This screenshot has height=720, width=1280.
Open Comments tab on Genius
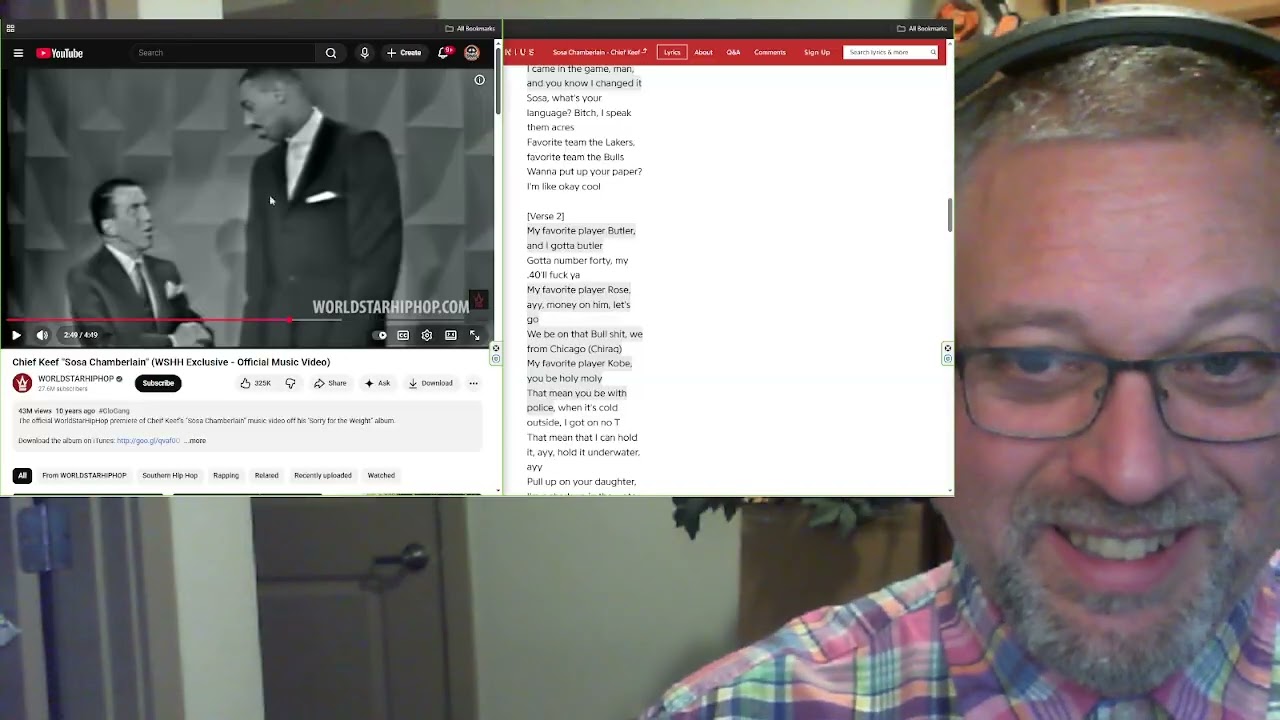click(x=770, y=52)
